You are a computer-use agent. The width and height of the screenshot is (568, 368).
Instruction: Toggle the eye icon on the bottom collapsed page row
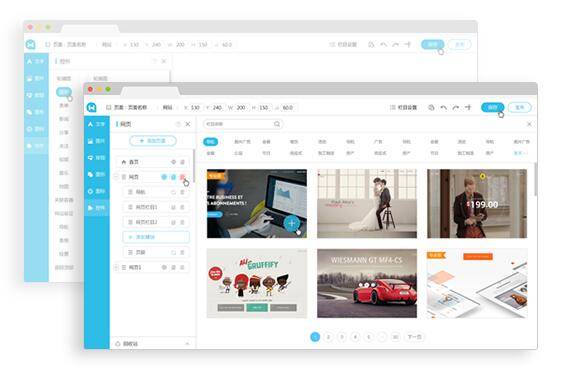click(164, 267)
